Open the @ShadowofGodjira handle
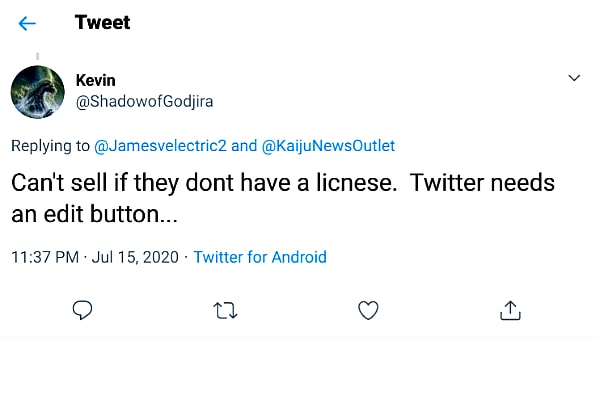 click(x=143, y=100)
